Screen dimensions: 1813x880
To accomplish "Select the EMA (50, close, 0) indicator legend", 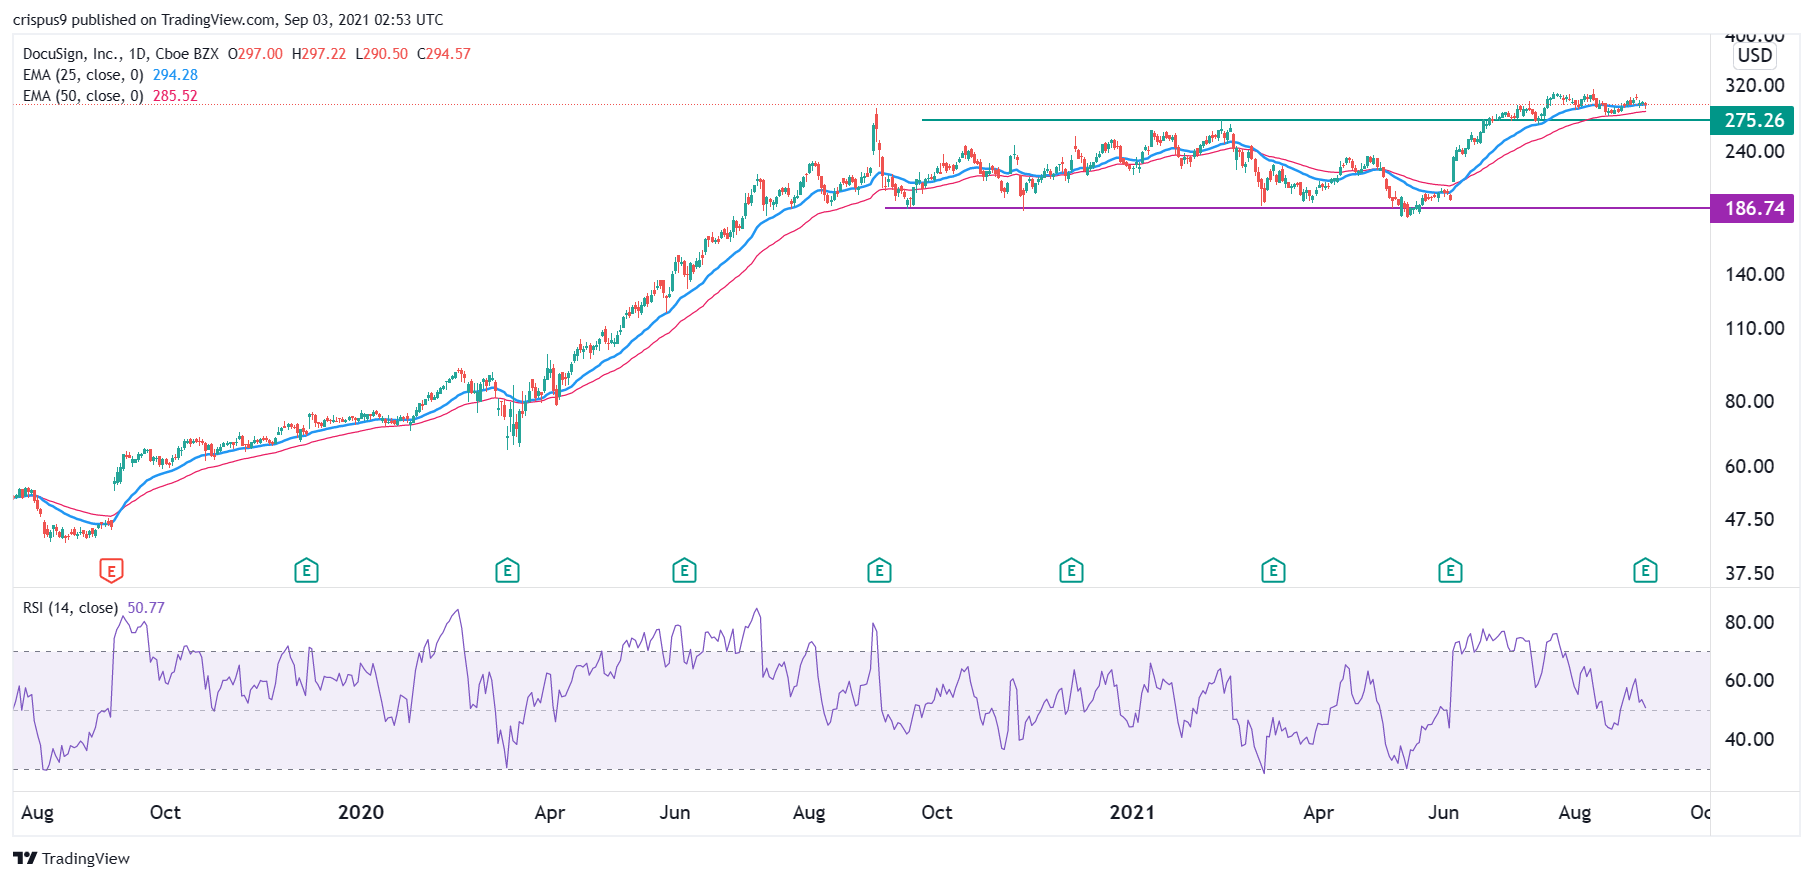I will tap(83, 96).
